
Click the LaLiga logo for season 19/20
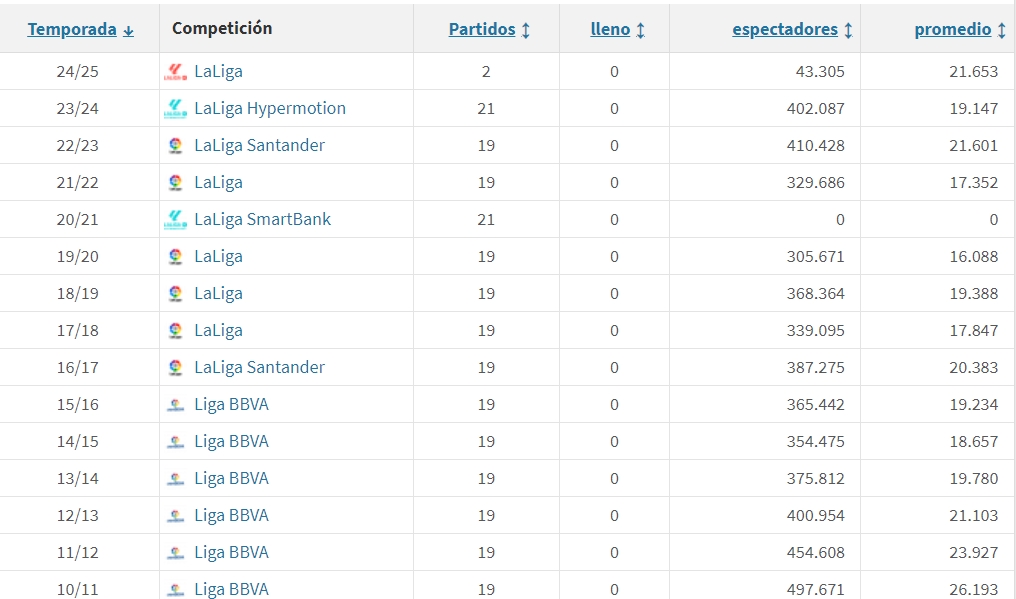(176, 257)
